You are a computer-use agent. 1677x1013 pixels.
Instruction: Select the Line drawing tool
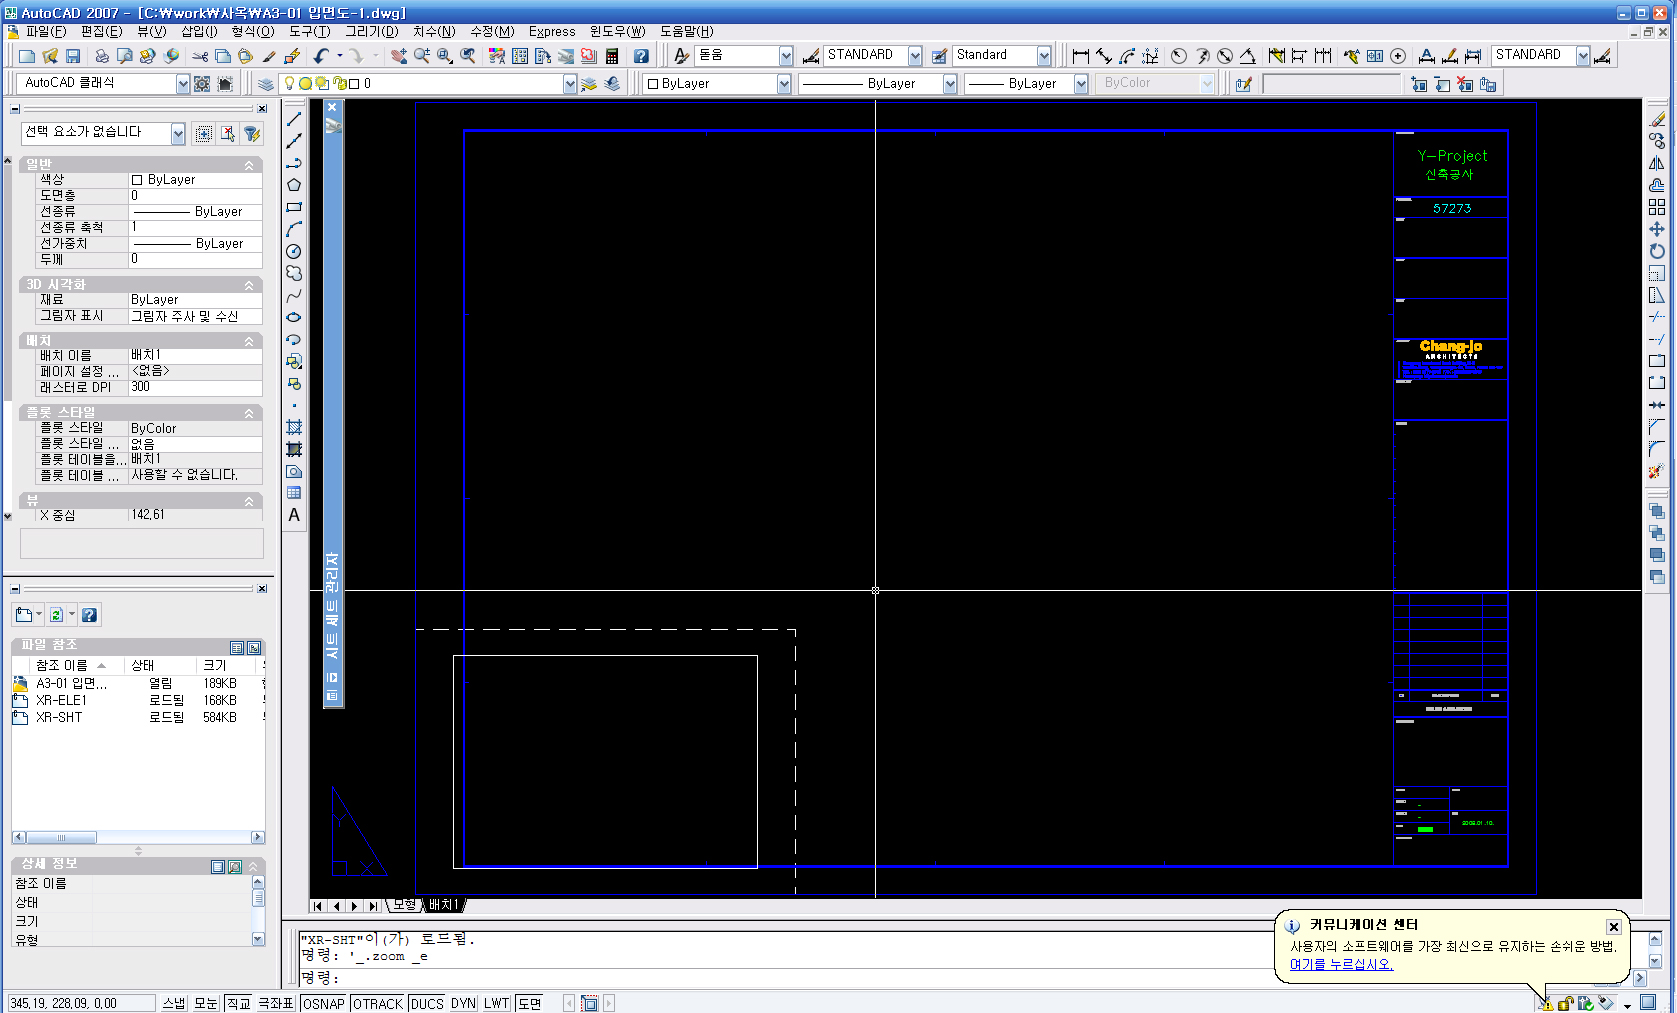click(x=294, y=119)
